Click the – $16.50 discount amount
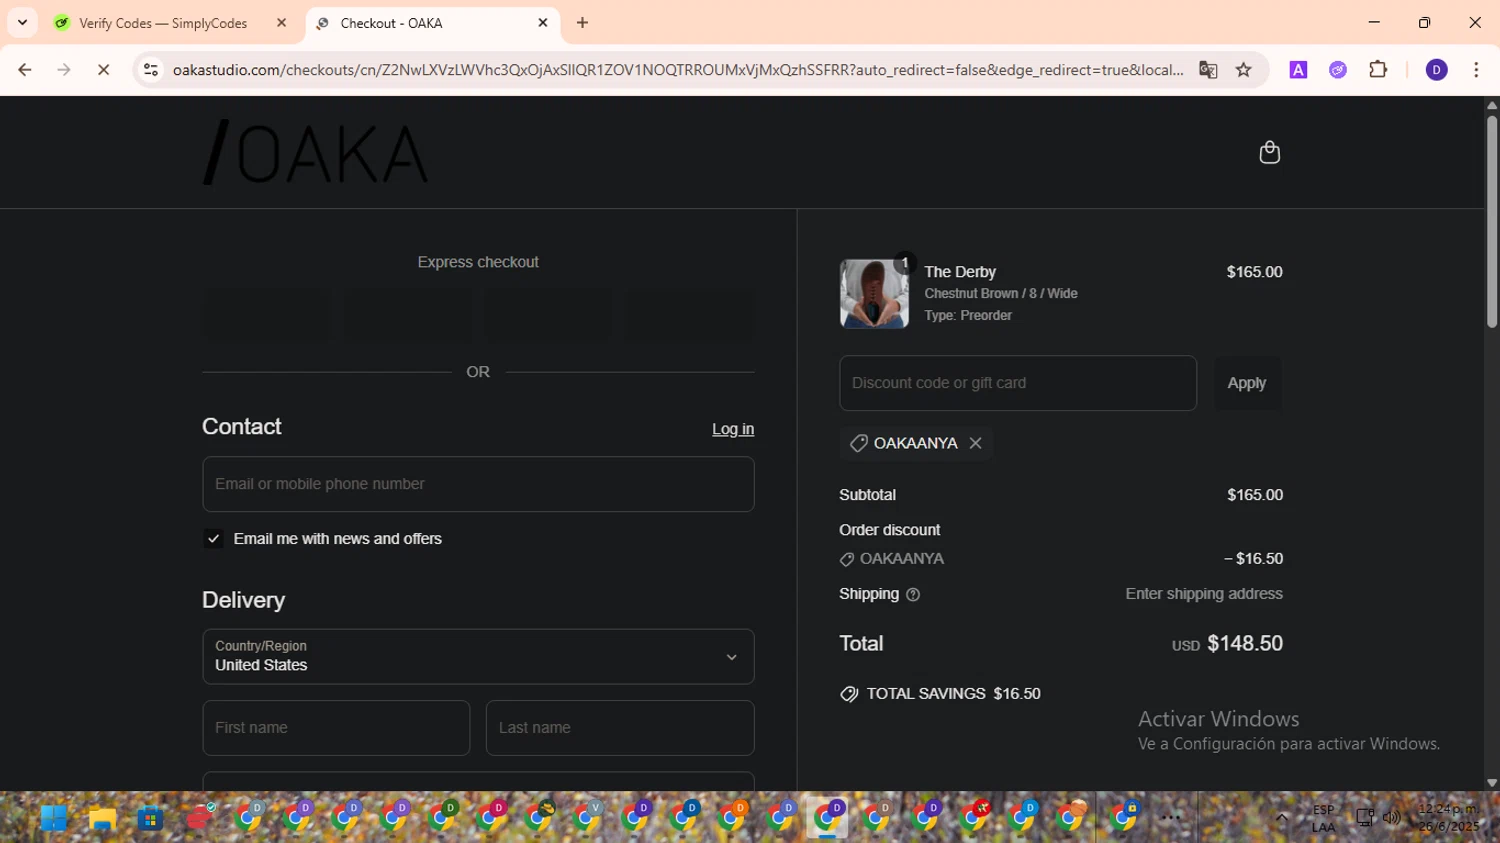This screenshot has width=1500, height=843. 1253,559
